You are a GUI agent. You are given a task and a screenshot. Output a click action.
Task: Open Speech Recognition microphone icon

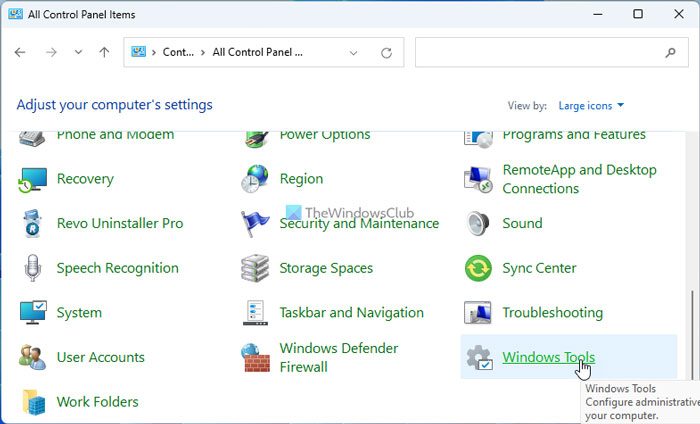33,268
